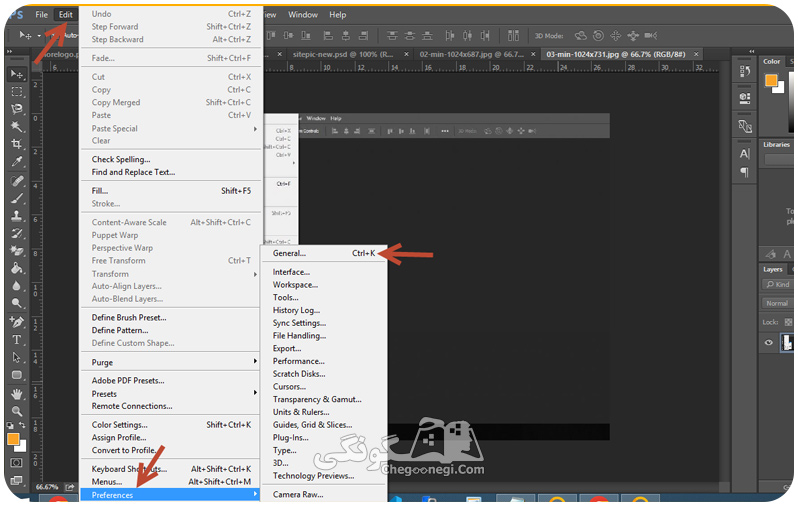Screen dimensions: 798x508
Task: Click the toolbox foreground color swatch
Action: [x=13, y=439]
